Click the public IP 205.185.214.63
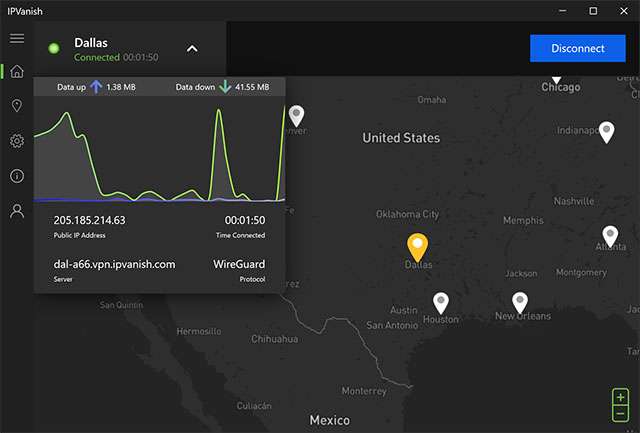The width and height of the screenshot is (640, 433). coord(89,220)
